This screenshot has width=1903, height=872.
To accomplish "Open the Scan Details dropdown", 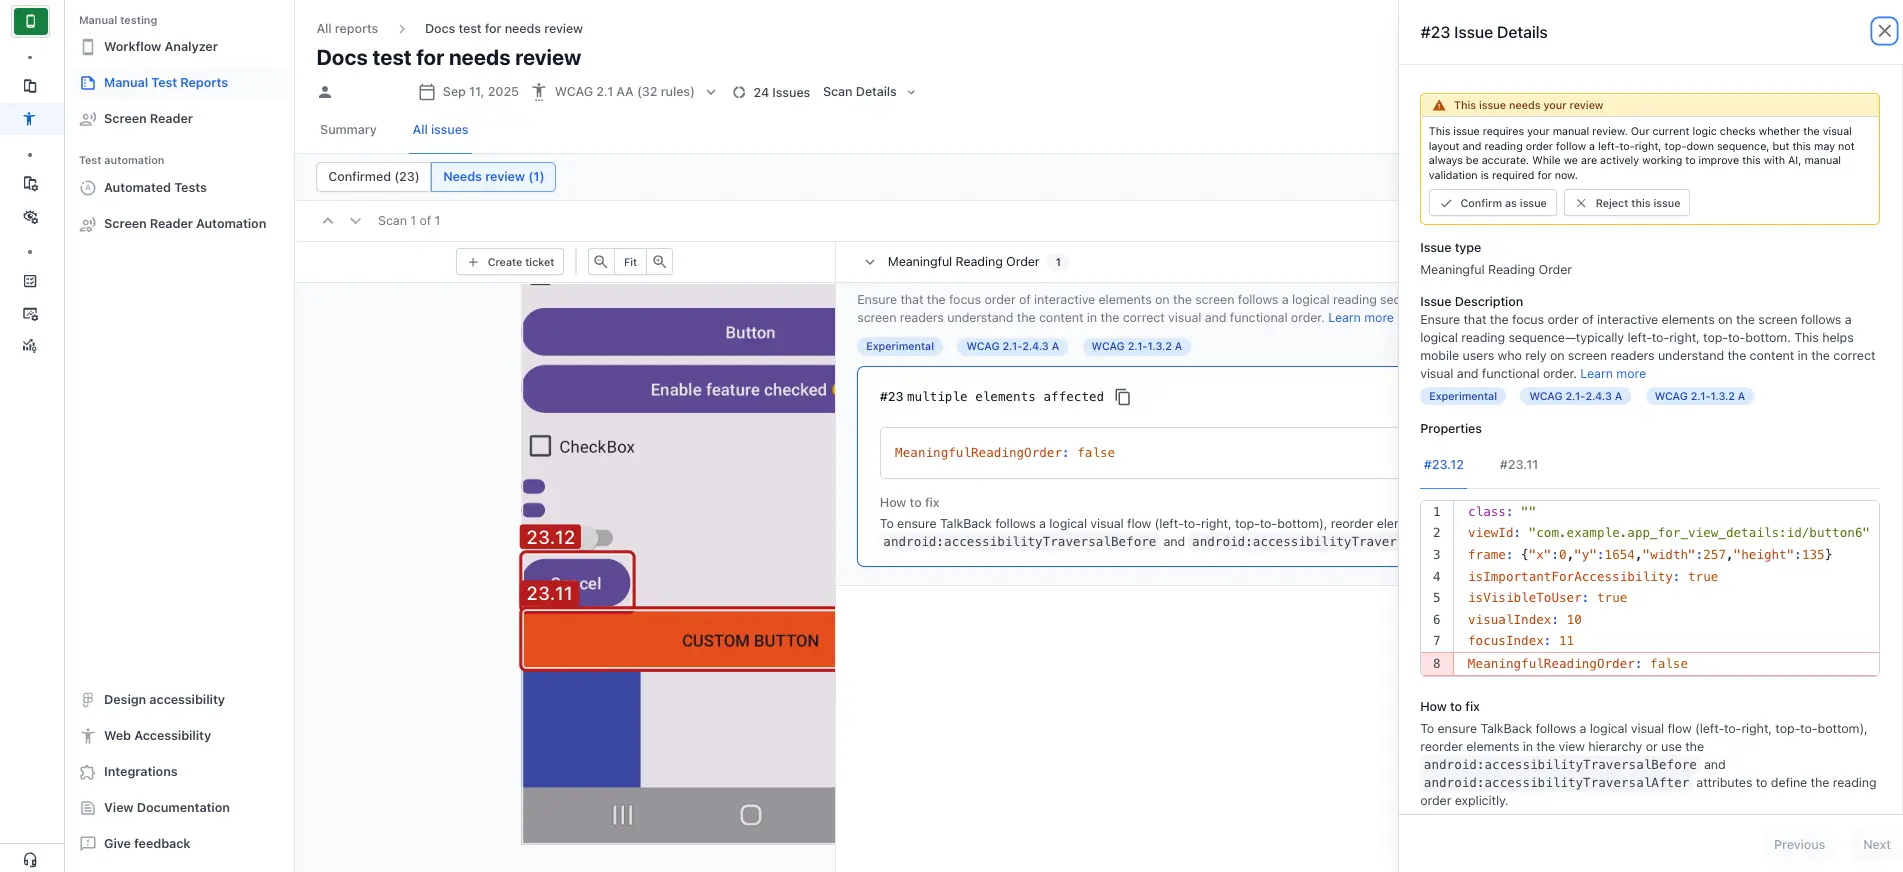I will pos(869,92).
